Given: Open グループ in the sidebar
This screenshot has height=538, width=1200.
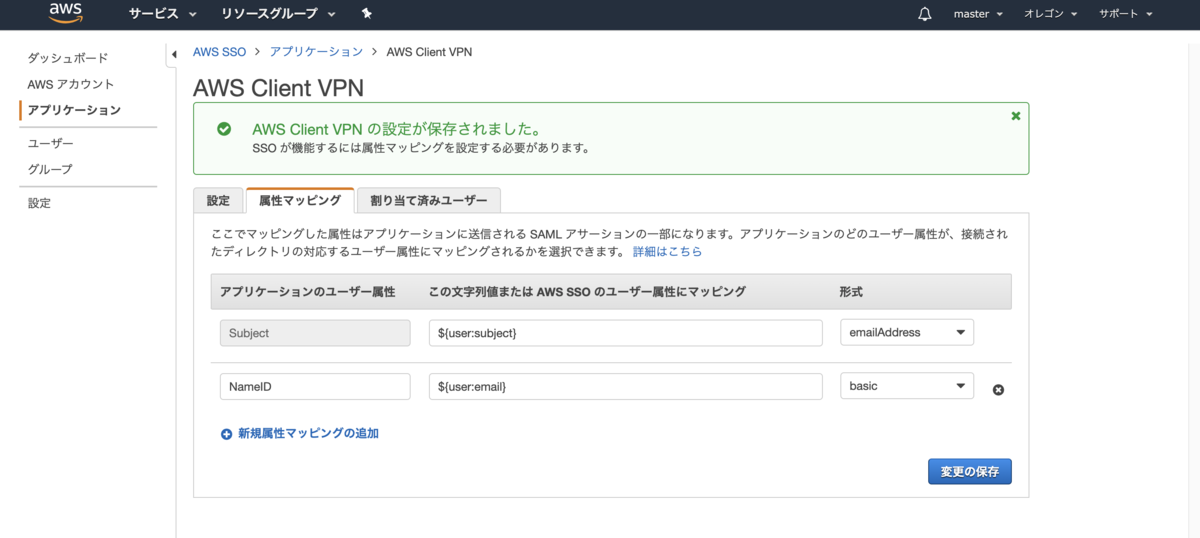Looking at the screenshot, I should pos(50,169).
